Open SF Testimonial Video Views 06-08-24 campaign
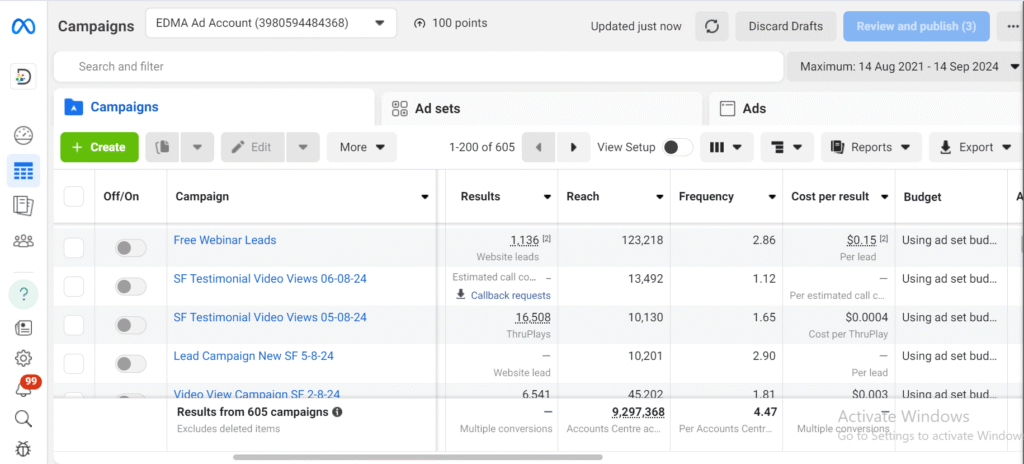This screenshot has width=1024, height=464. tap(270, 279)
